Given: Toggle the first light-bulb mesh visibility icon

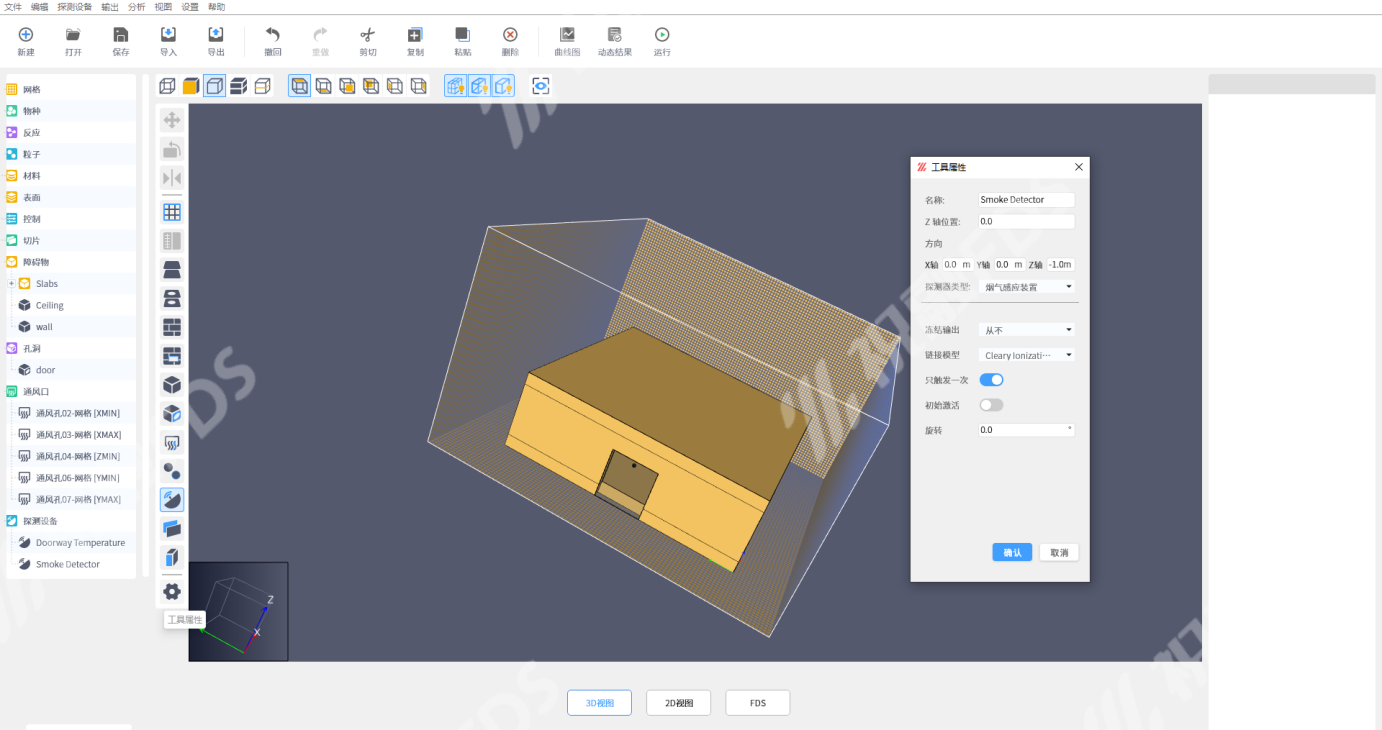Looking at the screenshot, I should 456,86.
